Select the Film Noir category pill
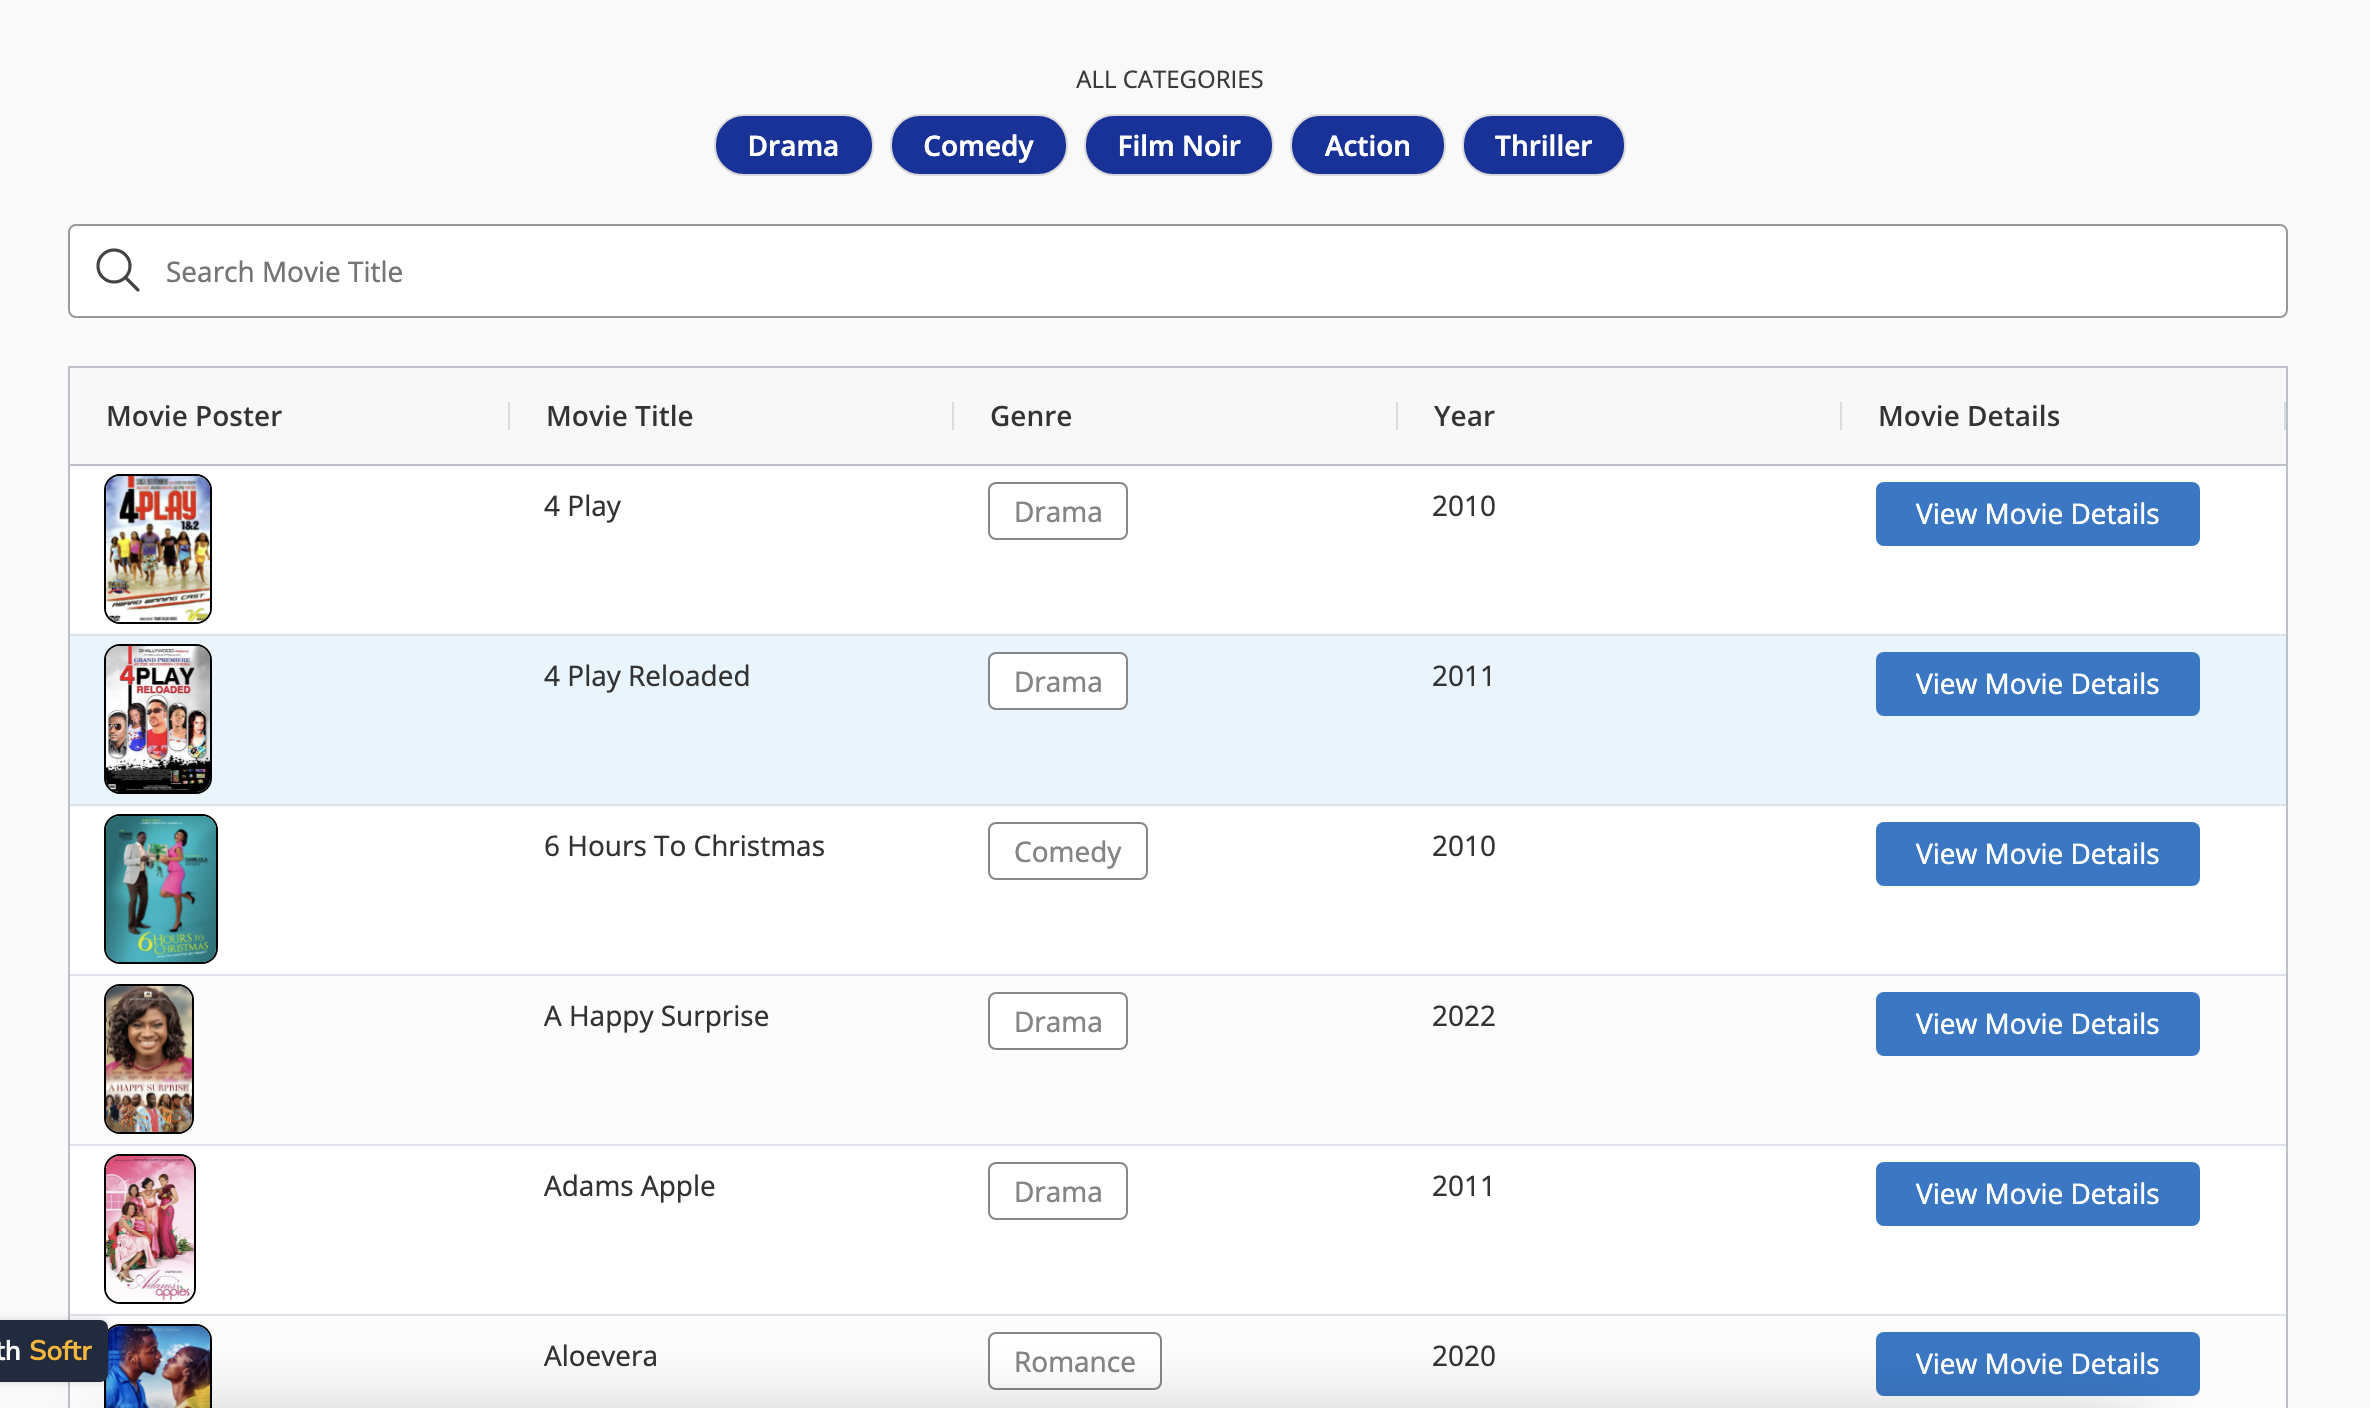The image size is (2370, 1408). coord(1178,145)
